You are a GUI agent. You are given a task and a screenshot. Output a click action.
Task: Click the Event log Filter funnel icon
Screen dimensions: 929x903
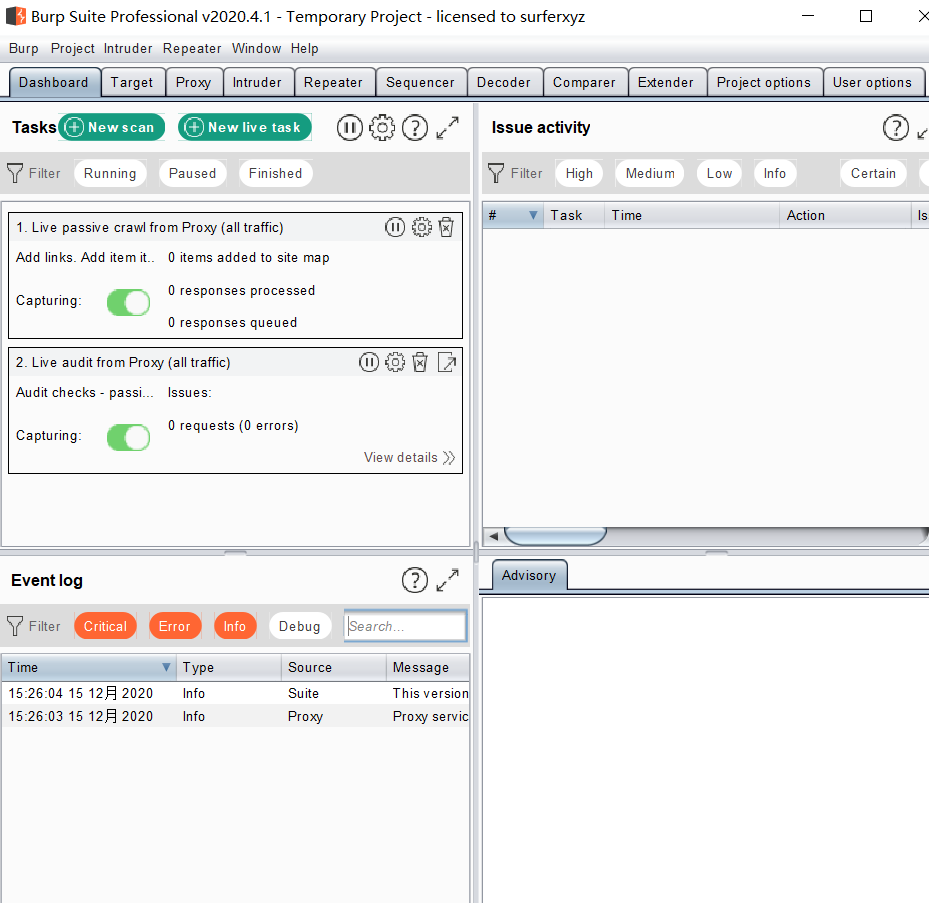[15, 626]
